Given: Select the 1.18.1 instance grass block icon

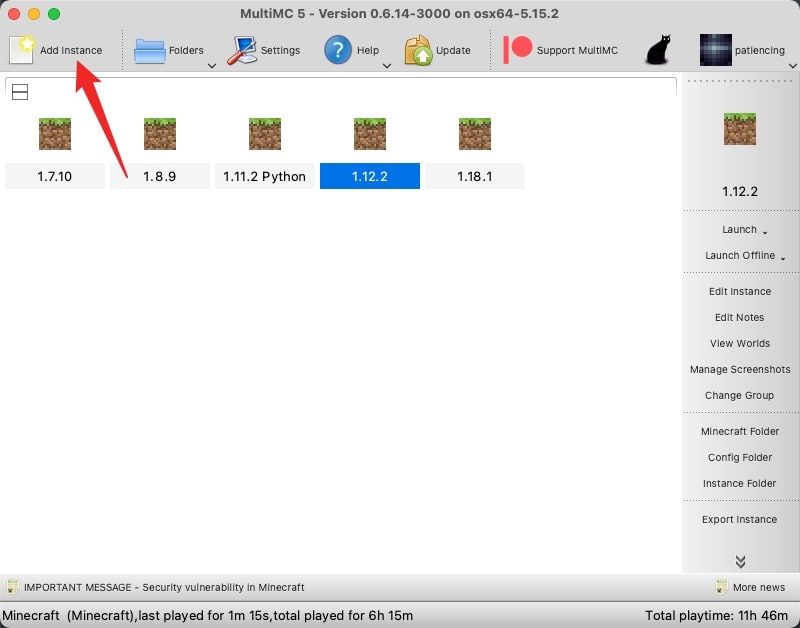Looking at the screenshot, I should point(475,134).
